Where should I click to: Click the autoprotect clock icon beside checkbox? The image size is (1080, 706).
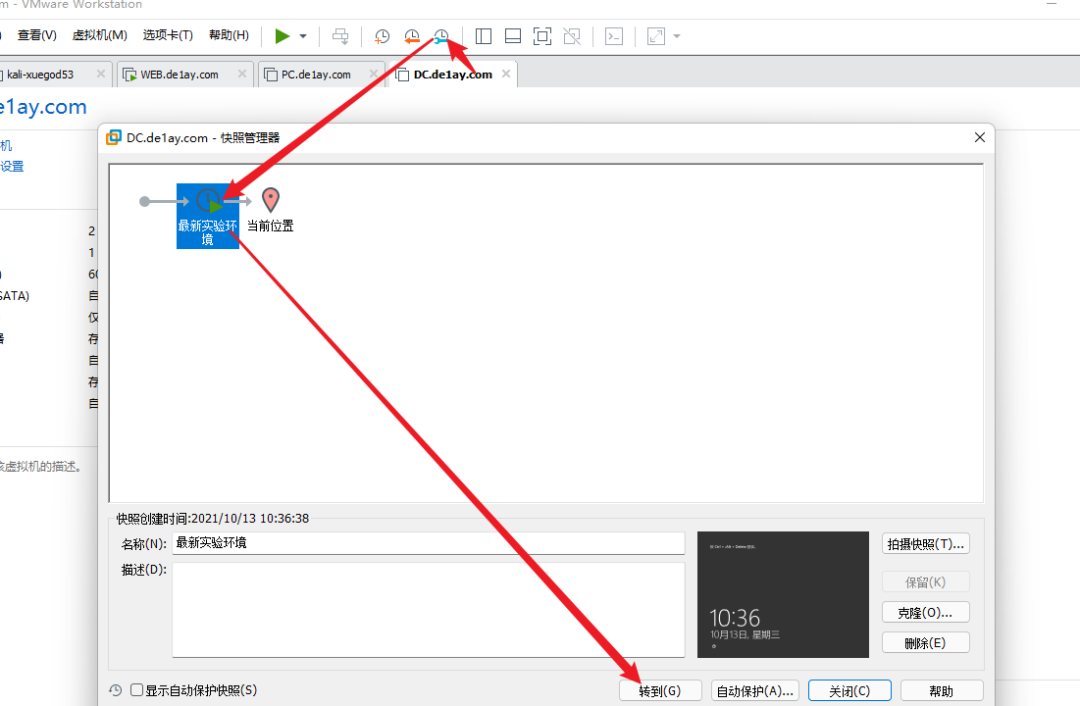(116, 689)
